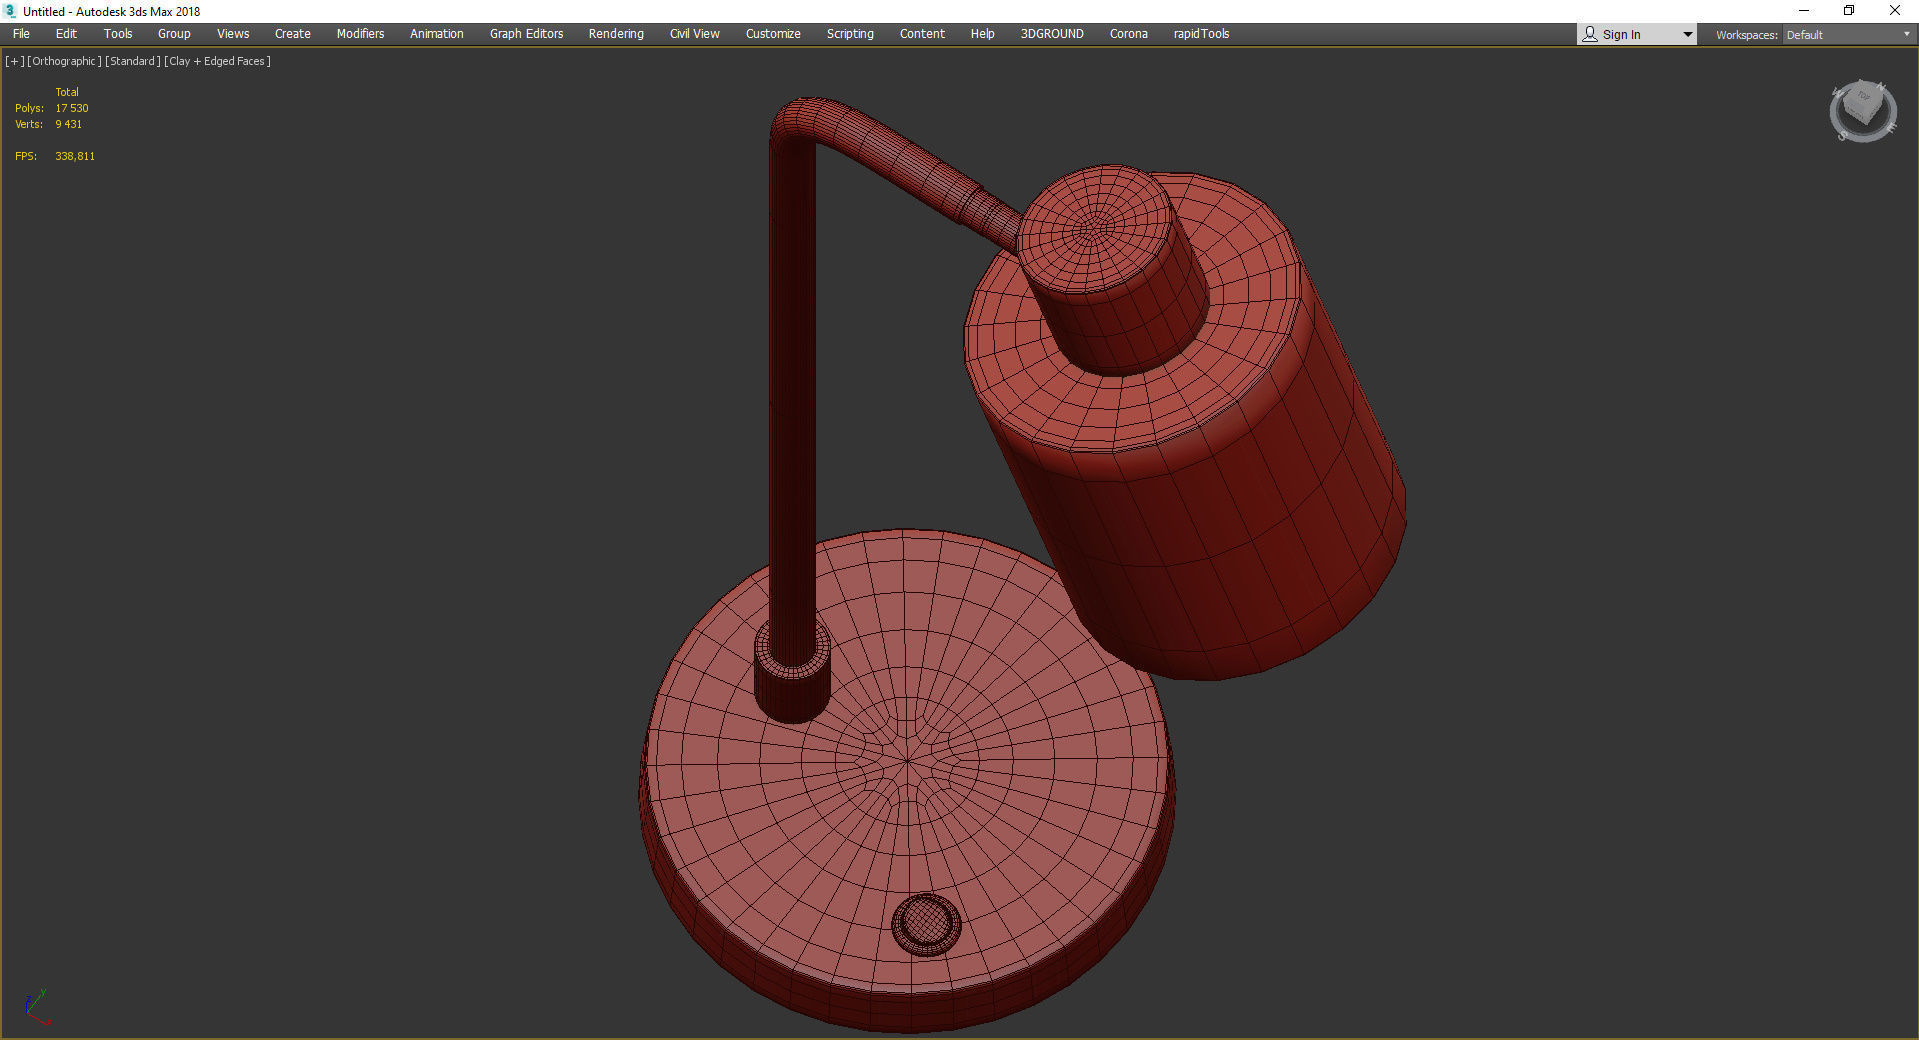Close the 3ds Max window
This screenshot has width=1919, height=1040.
coord(1895,11)
